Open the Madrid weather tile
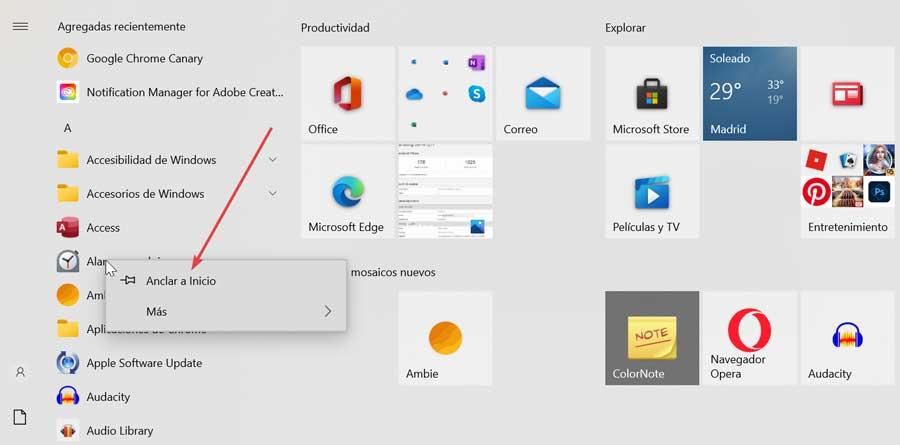900x445 pixels. tap(750, 94)
